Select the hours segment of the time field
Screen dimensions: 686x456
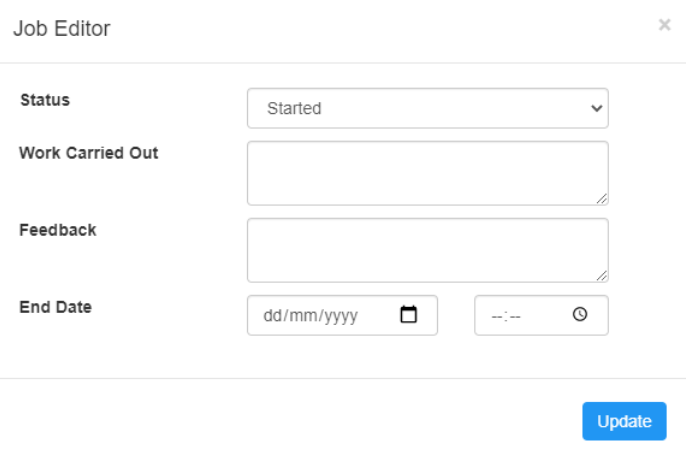[x=497, y=316]
